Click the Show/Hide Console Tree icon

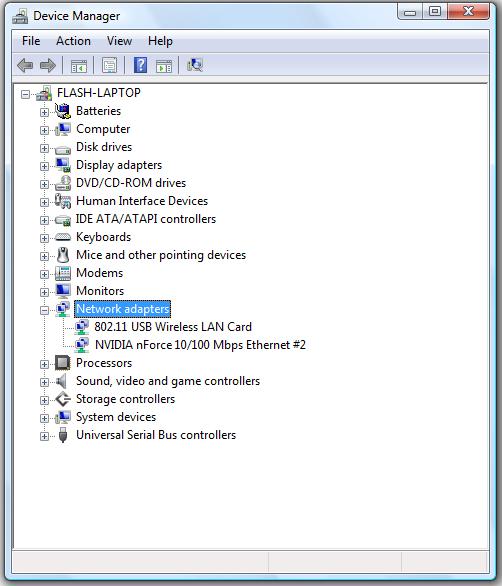(79, 66)
